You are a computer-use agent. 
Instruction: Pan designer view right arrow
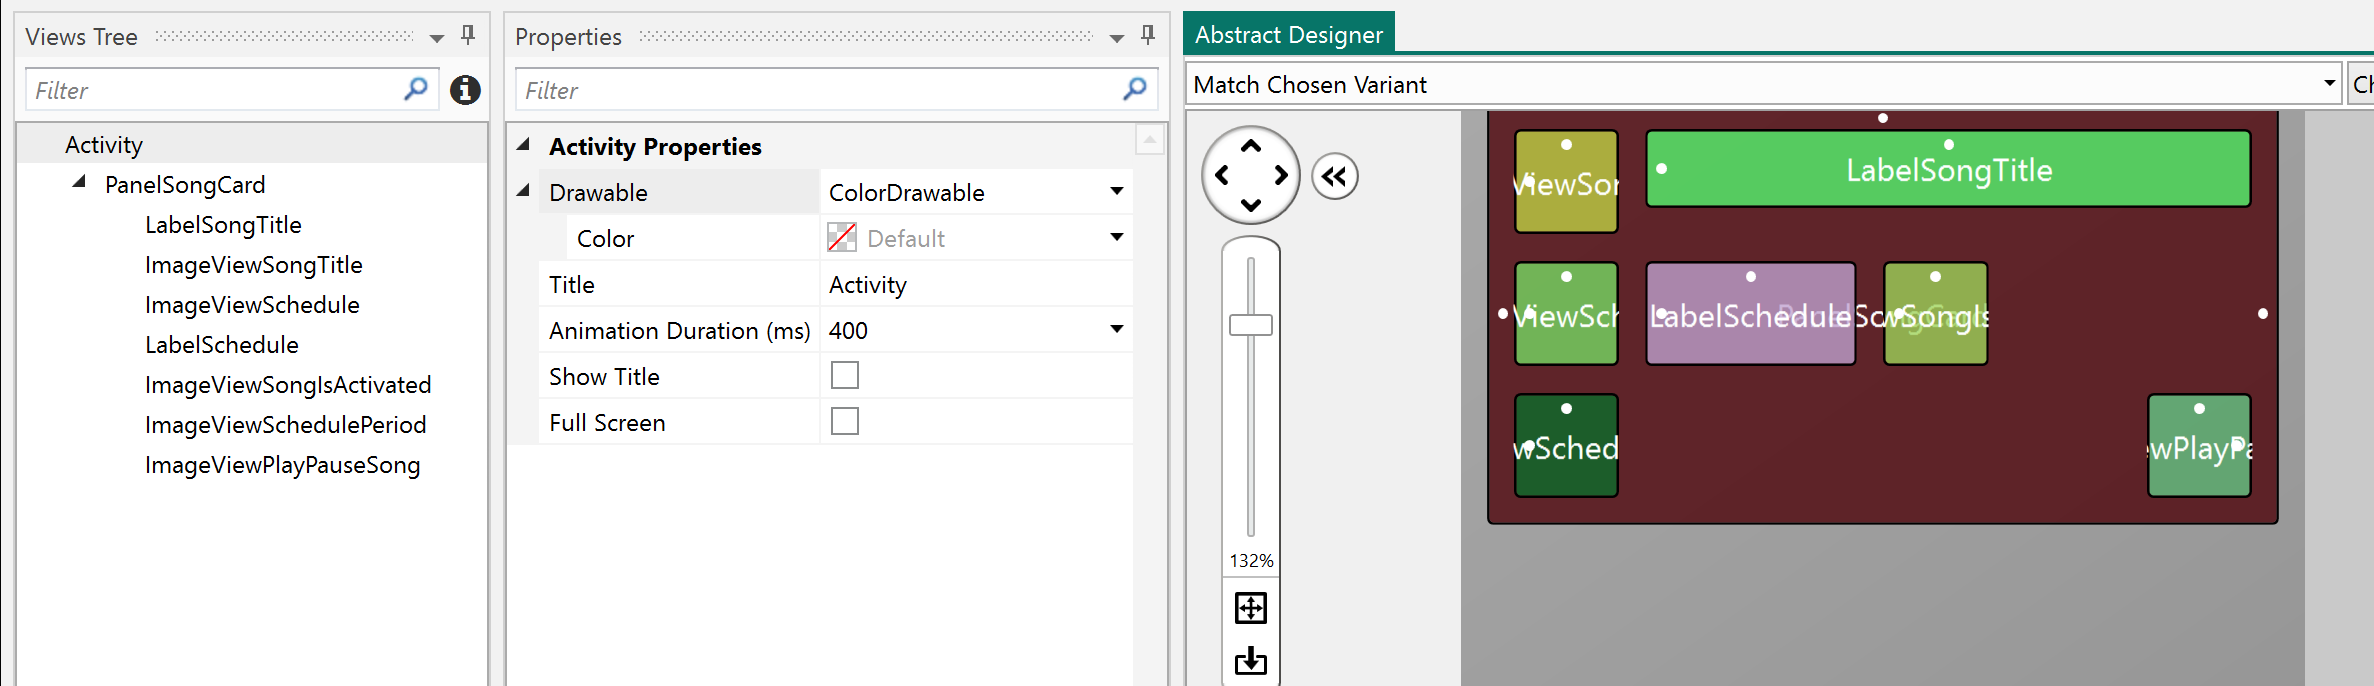click(1281, 175)
